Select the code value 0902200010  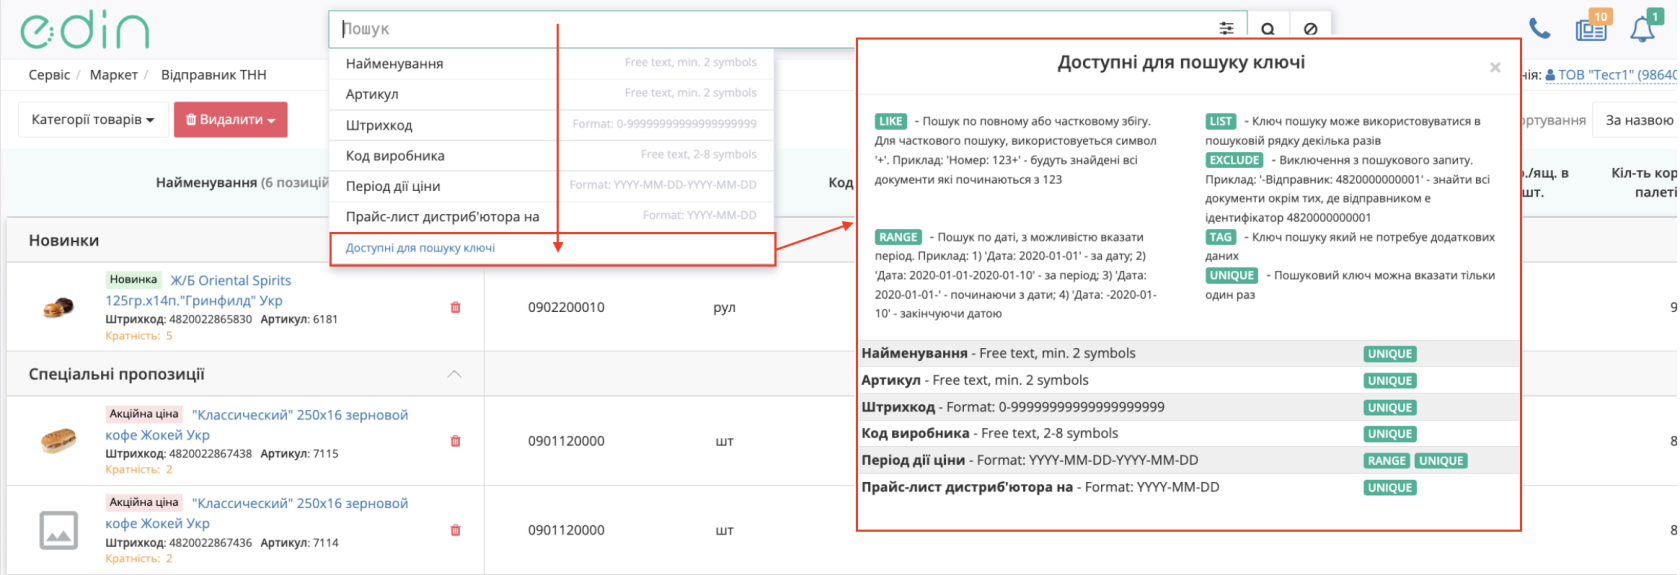(566, 307)
